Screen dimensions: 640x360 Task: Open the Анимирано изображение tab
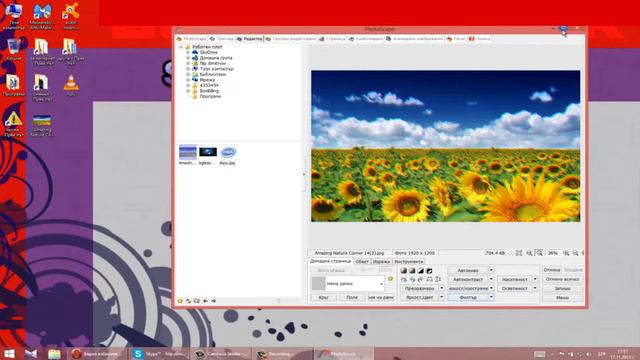[414, 39]
